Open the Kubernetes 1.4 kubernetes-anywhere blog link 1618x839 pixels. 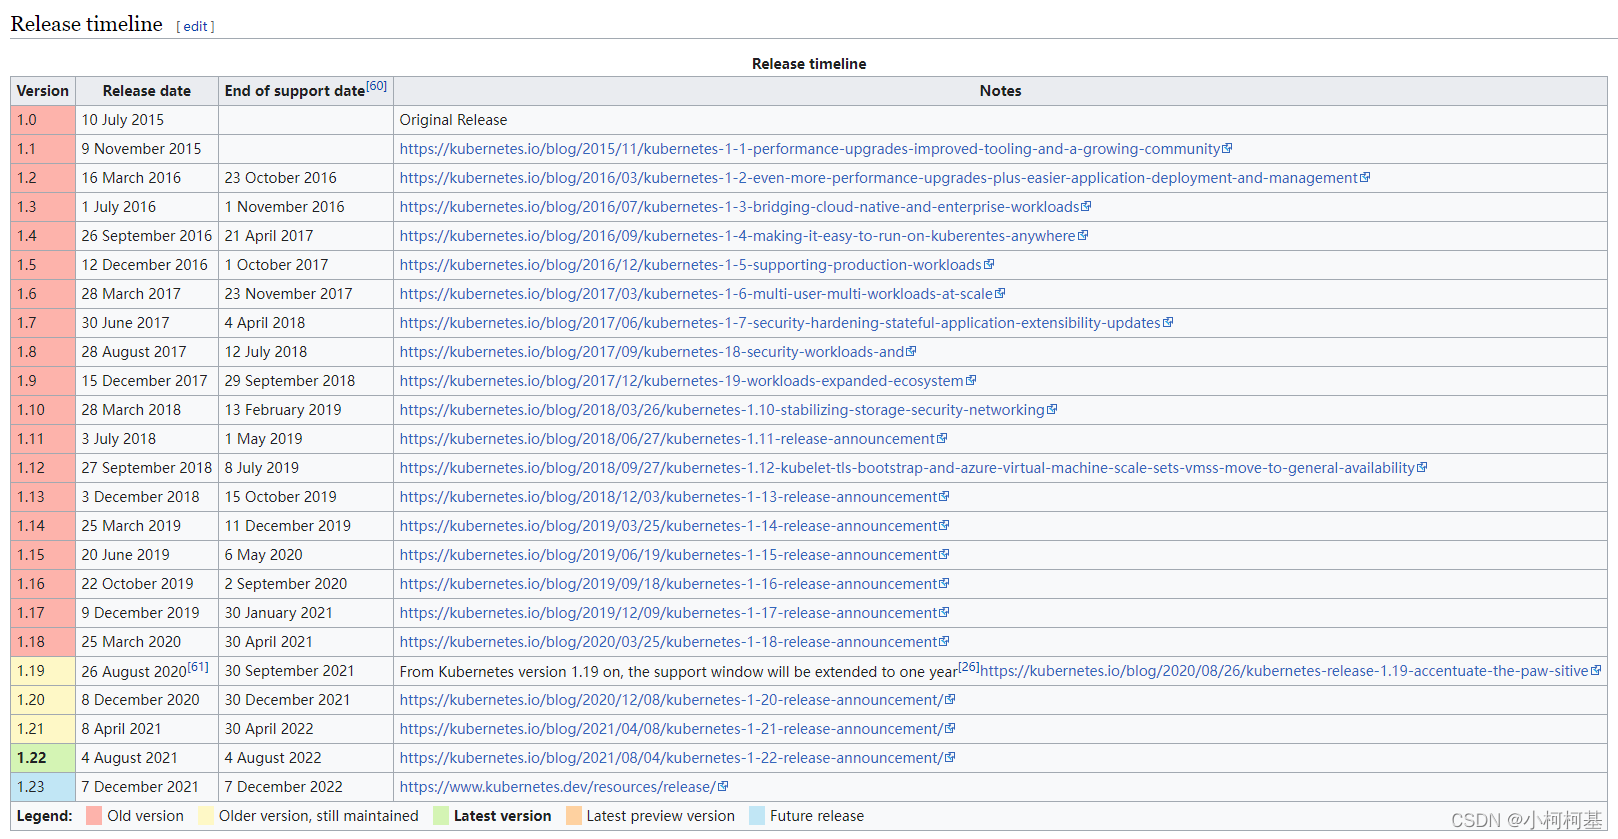[x=738, y=236]
